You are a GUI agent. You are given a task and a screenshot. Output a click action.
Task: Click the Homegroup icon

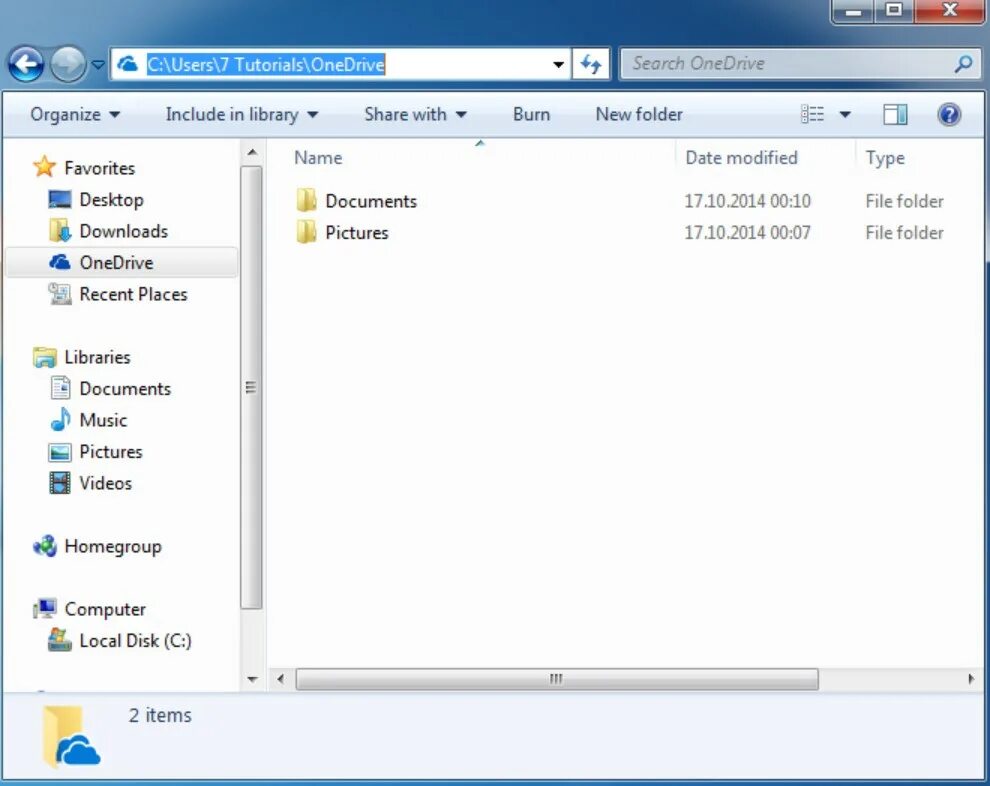coord(45,546)
